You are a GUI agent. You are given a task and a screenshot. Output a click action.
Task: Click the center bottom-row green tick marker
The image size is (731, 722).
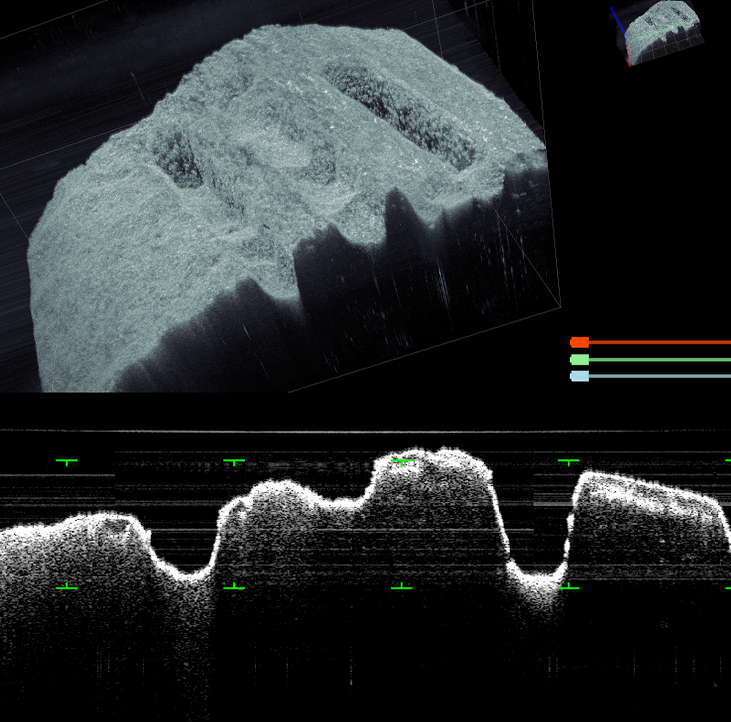click(x=402, y=587)
